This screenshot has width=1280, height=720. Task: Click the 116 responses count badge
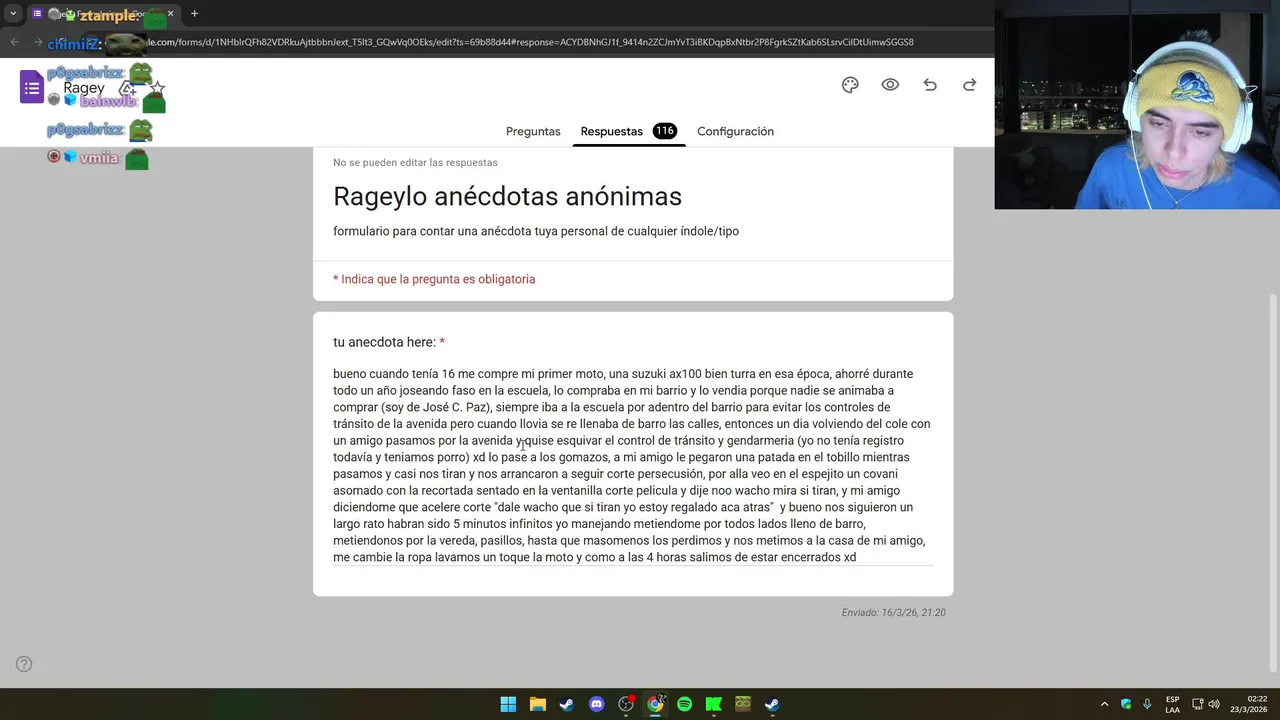click(x=665, y=131)
